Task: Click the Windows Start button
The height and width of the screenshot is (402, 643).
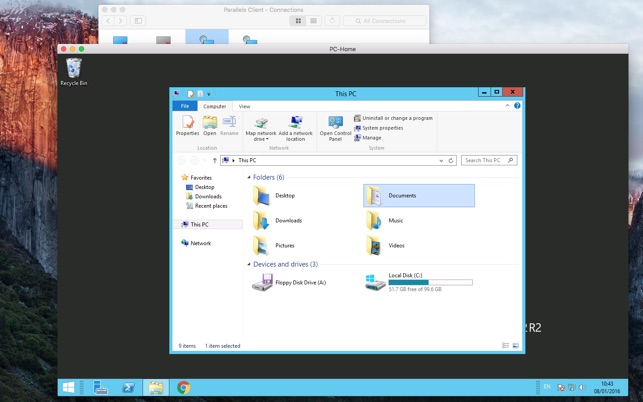Action: (69, 388)
